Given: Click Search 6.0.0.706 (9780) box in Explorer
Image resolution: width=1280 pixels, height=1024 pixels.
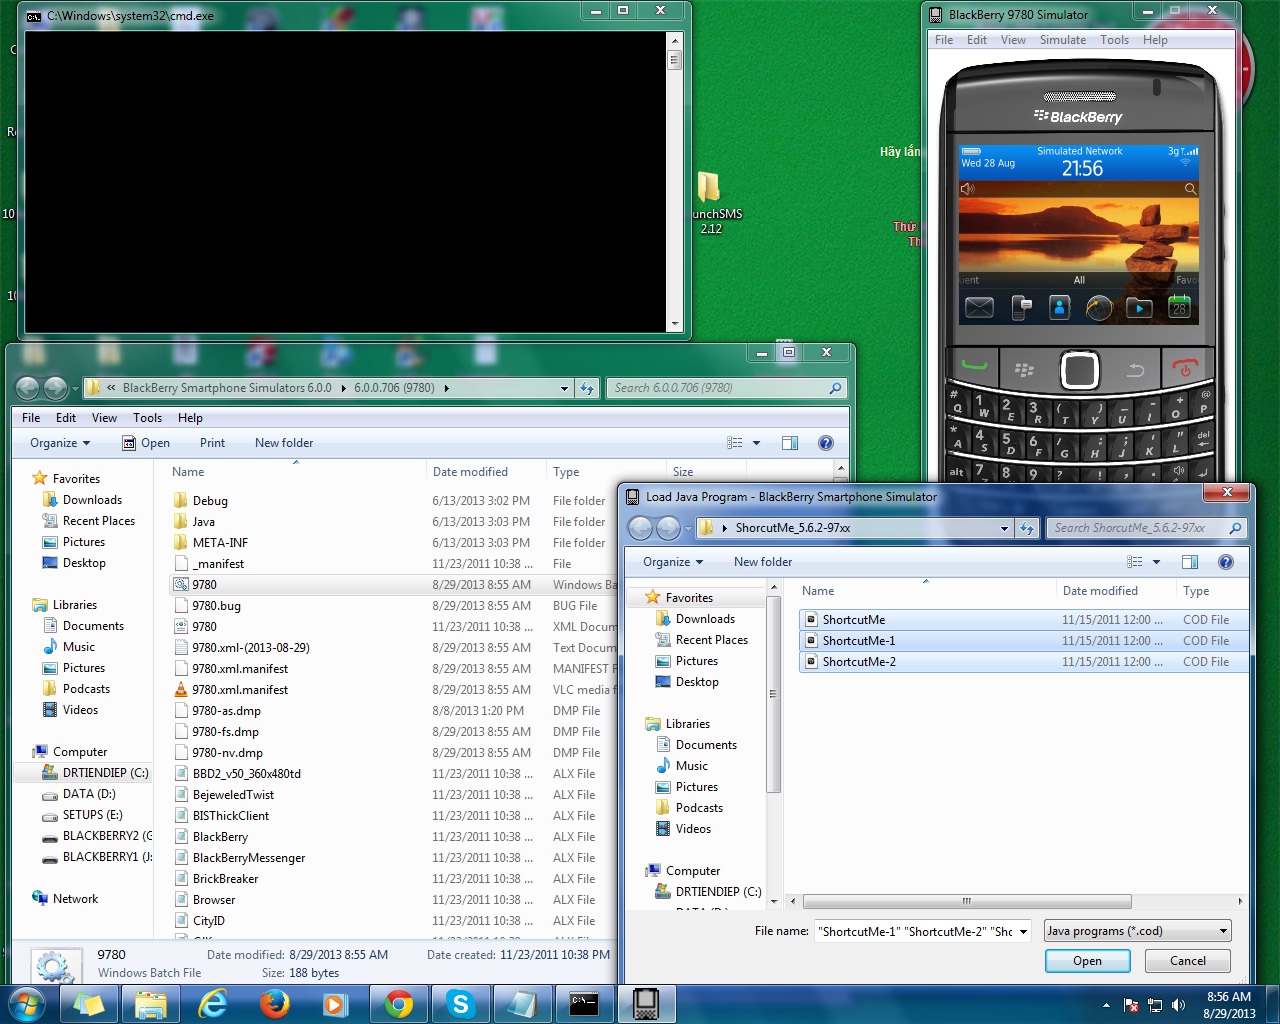Looking at the screenshot, I should [727, 388].
